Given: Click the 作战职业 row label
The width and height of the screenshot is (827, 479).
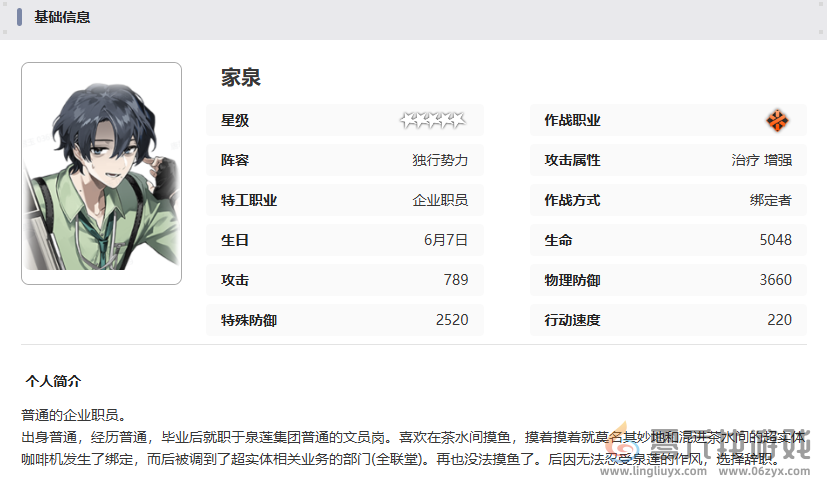Looking at the screenshot, I should click(572, 120).
